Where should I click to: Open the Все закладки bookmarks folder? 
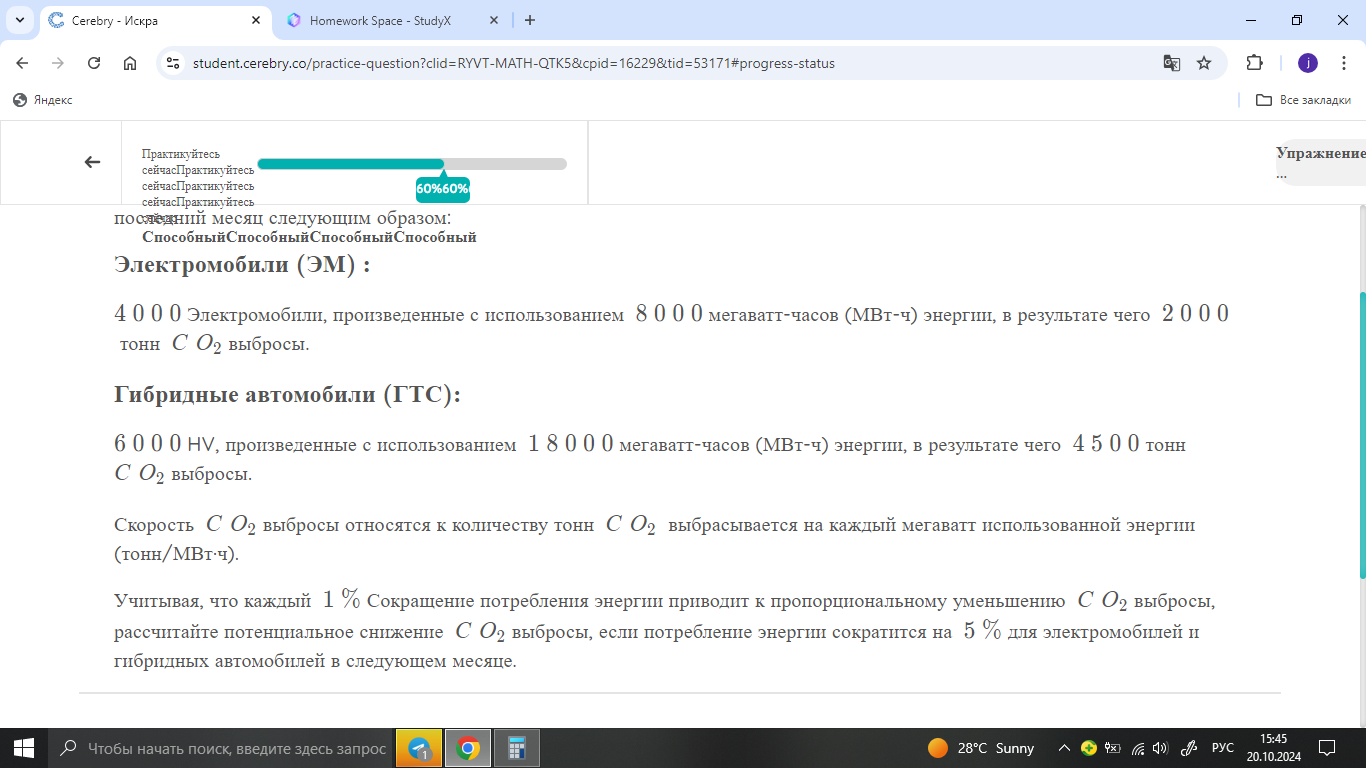point(1303,100)
